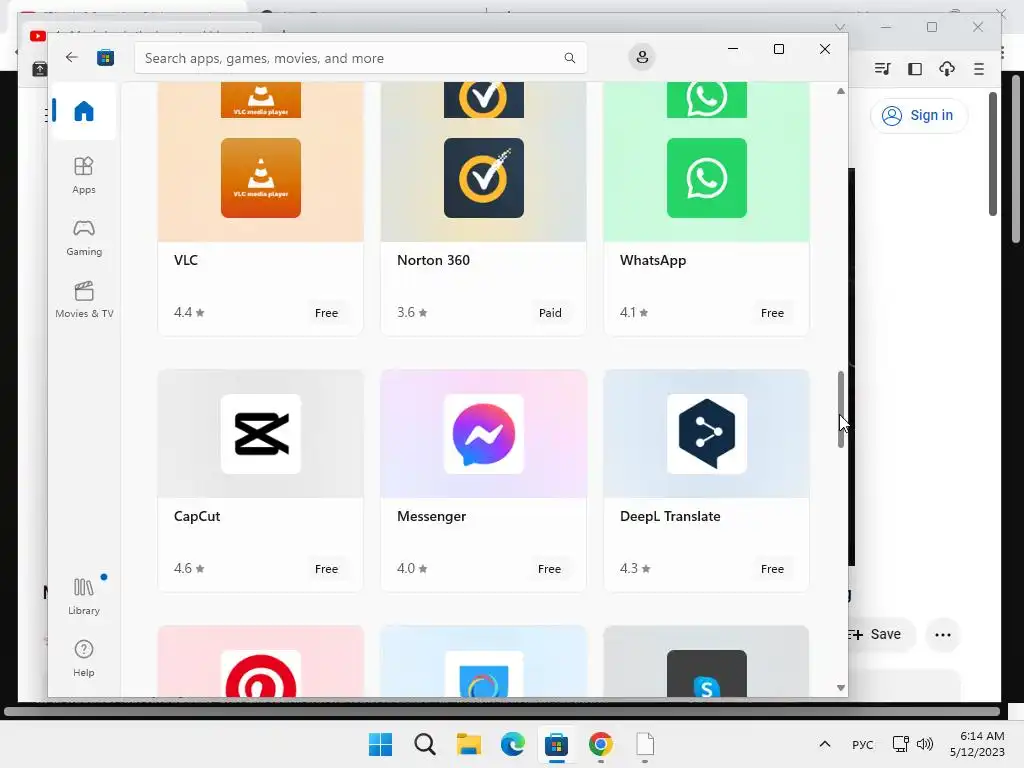Open Movies & TV section
The height and width of the screenshot is (768, 1024).
[x=84, y=299]
